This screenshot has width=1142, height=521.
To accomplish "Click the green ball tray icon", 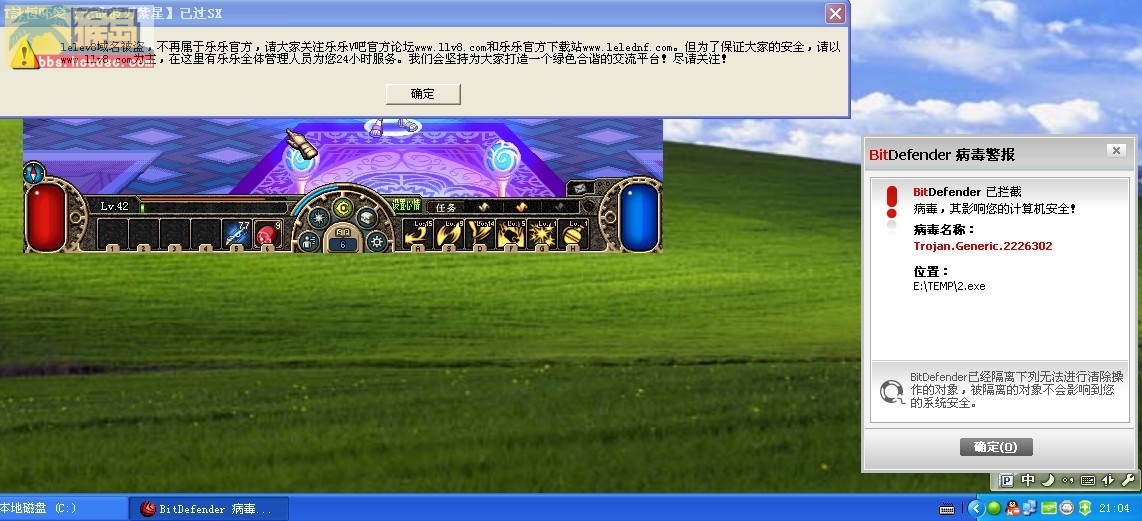I will click(993, 508).
